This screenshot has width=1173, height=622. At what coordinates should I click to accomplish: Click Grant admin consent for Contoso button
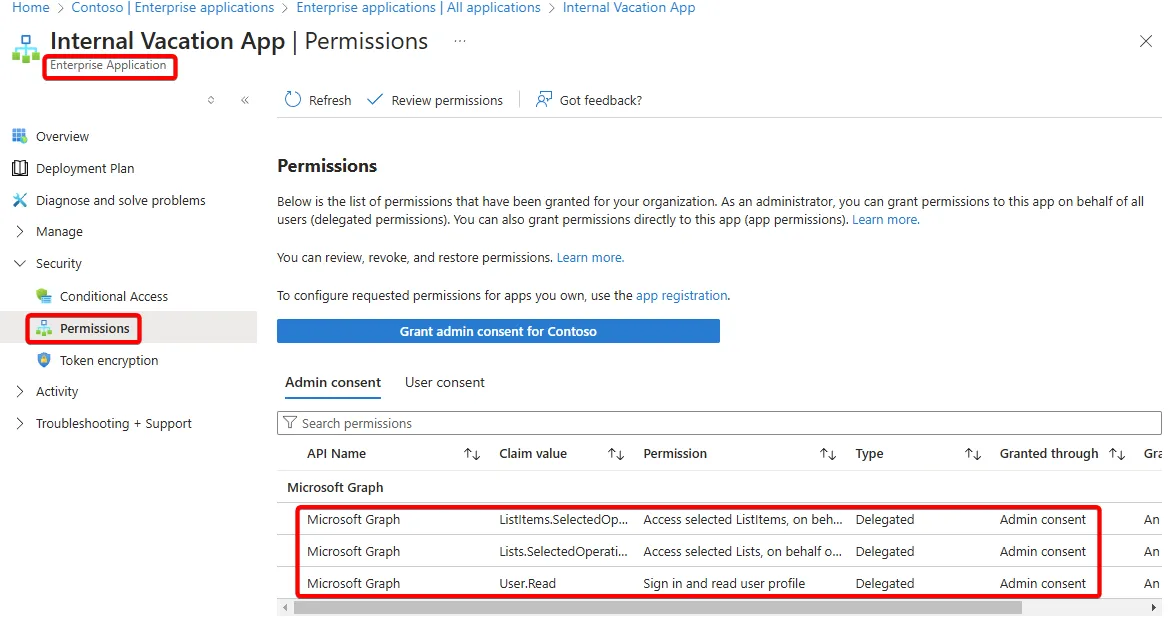click(x=498, y=331)
